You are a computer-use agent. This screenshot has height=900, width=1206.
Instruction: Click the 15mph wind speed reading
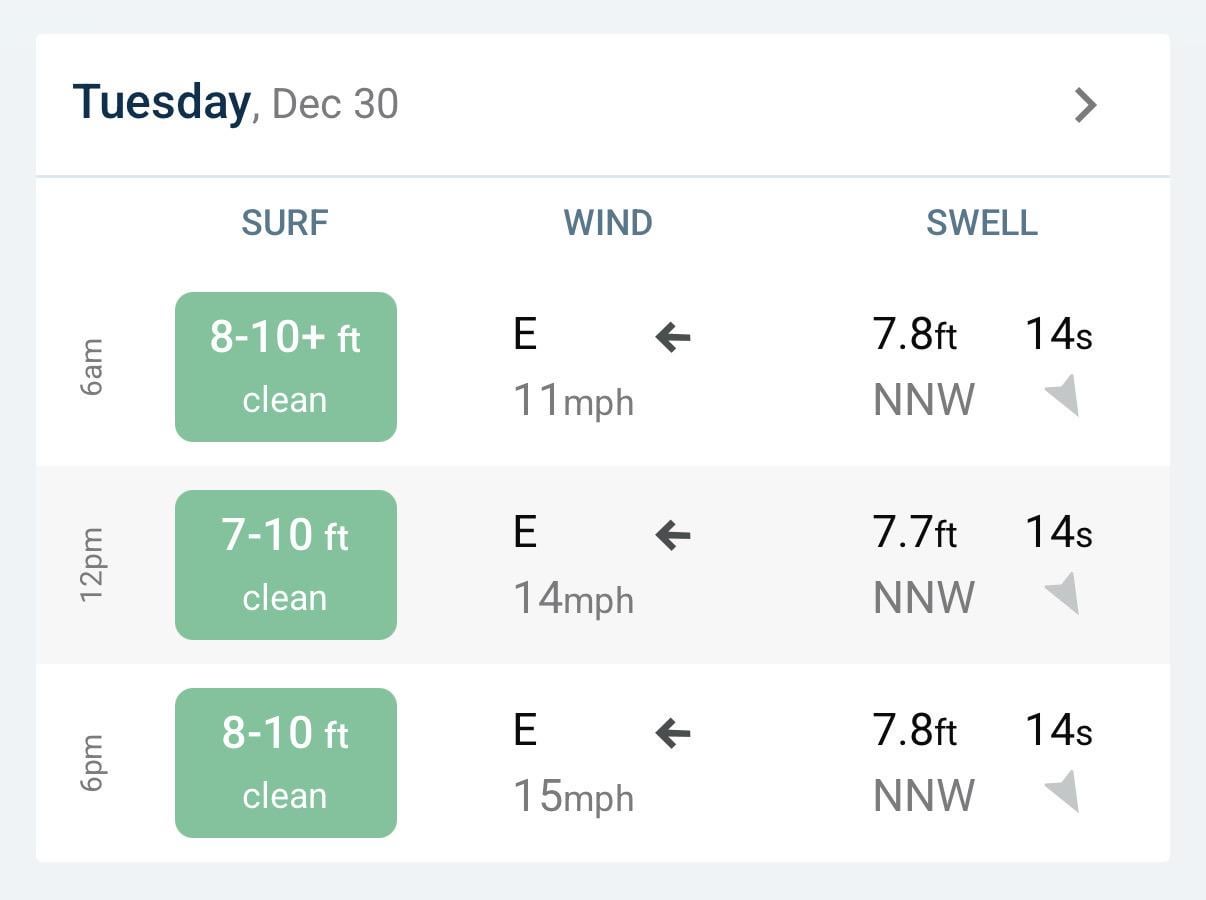(x=573, y=797)
